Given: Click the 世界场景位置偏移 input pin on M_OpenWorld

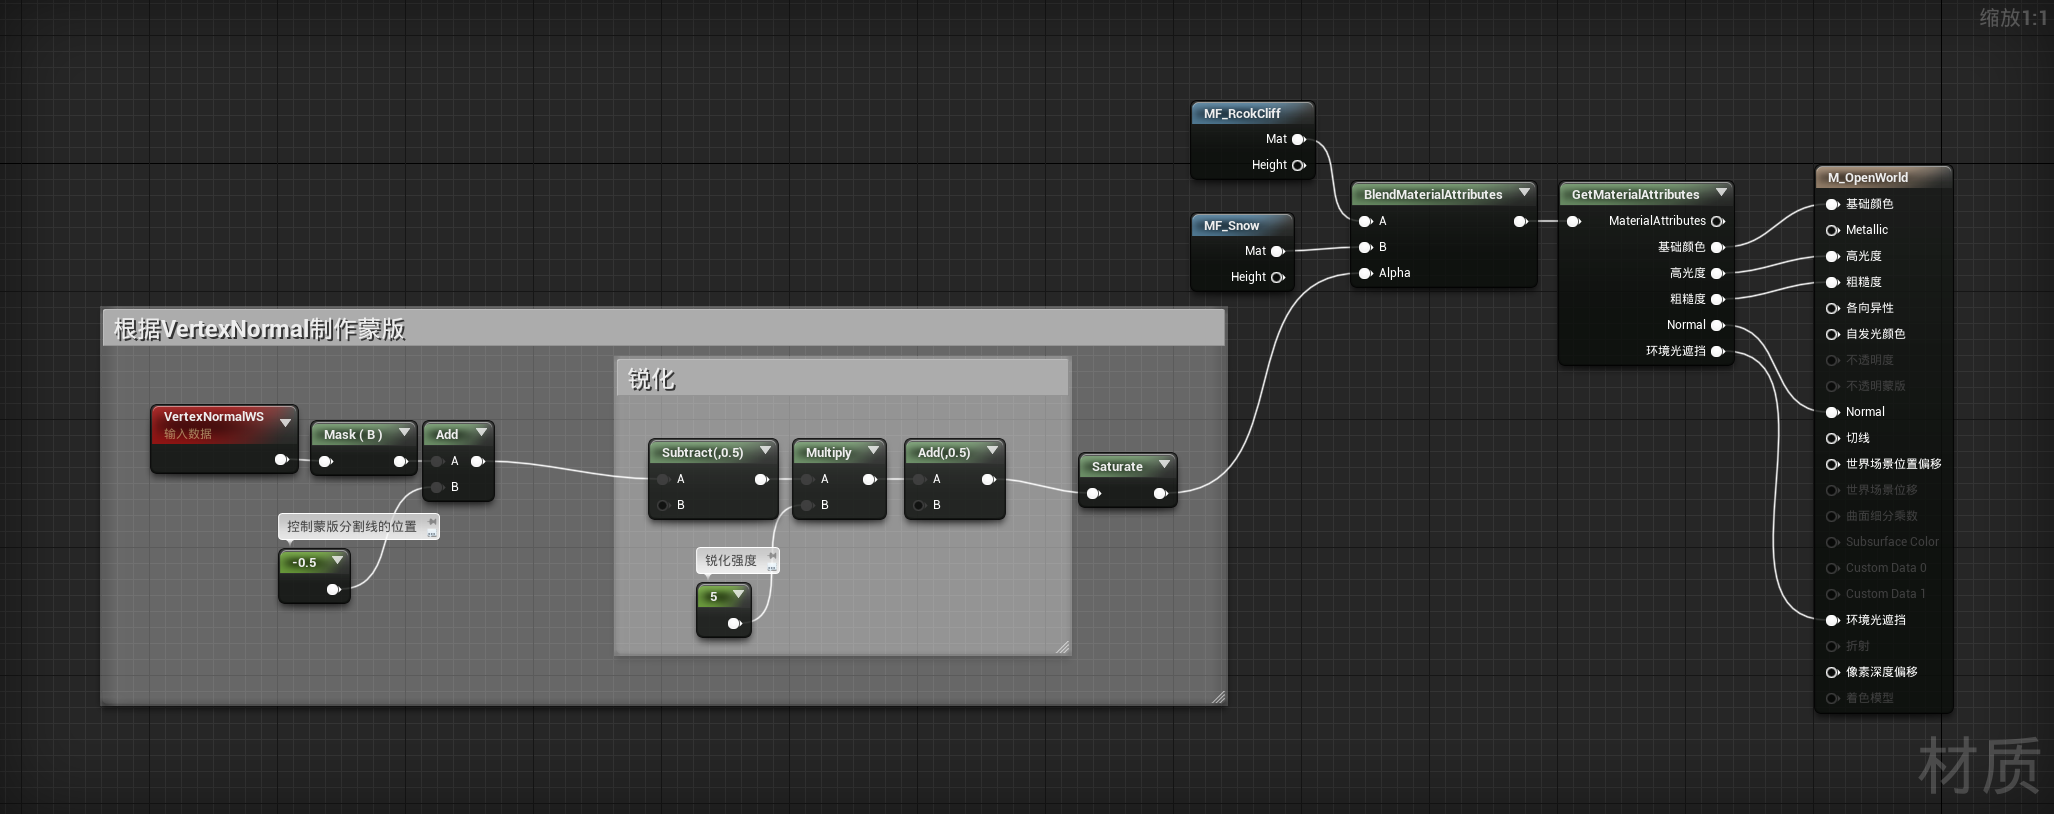Looking at the screenshot, I should click(1832, 465).
